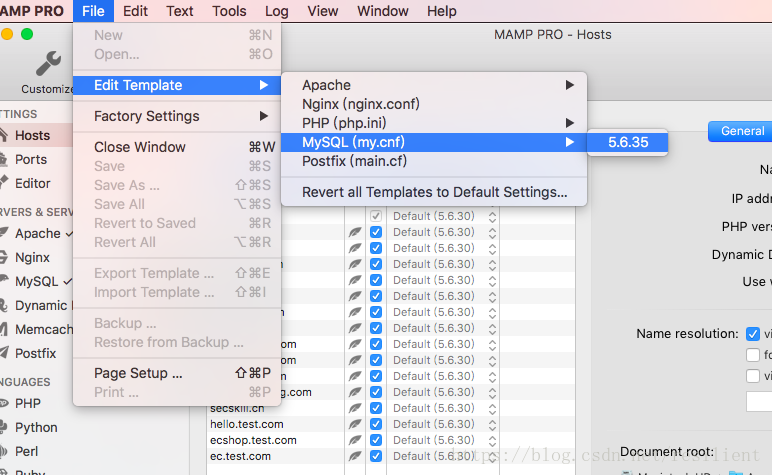Toggle the first Name resolution checkbox
The image size is (772, 475).
[752, 334]
